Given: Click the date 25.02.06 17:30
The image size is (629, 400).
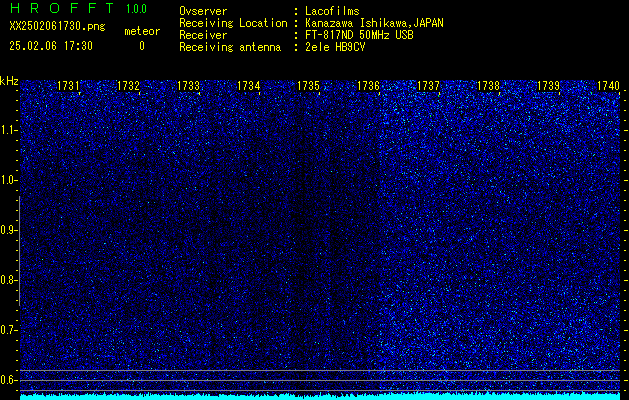Looking at the screenshot, I should [51, 46].
